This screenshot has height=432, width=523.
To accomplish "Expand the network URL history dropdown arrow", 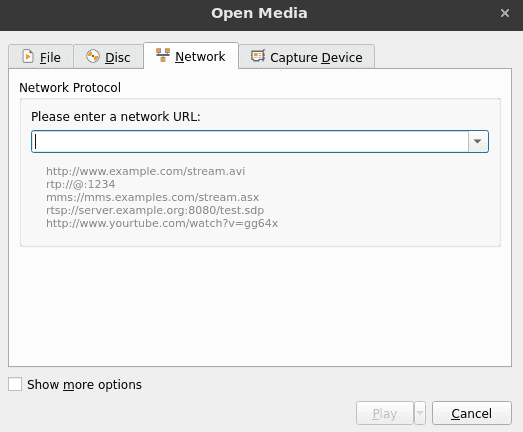I will pos(478,141).
